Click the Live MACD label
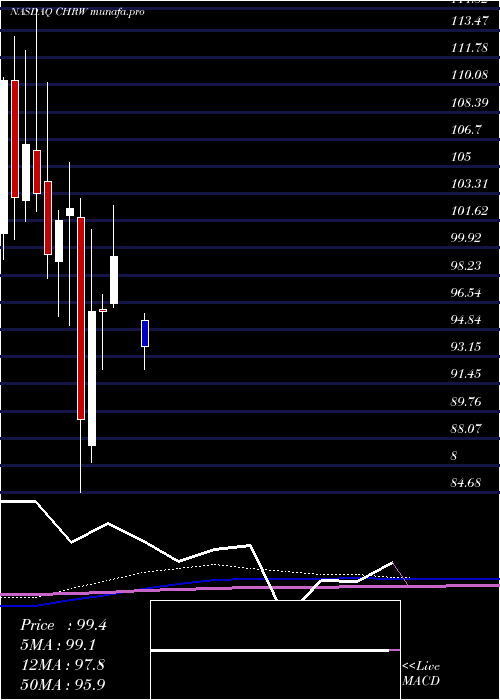 [421, 674]
